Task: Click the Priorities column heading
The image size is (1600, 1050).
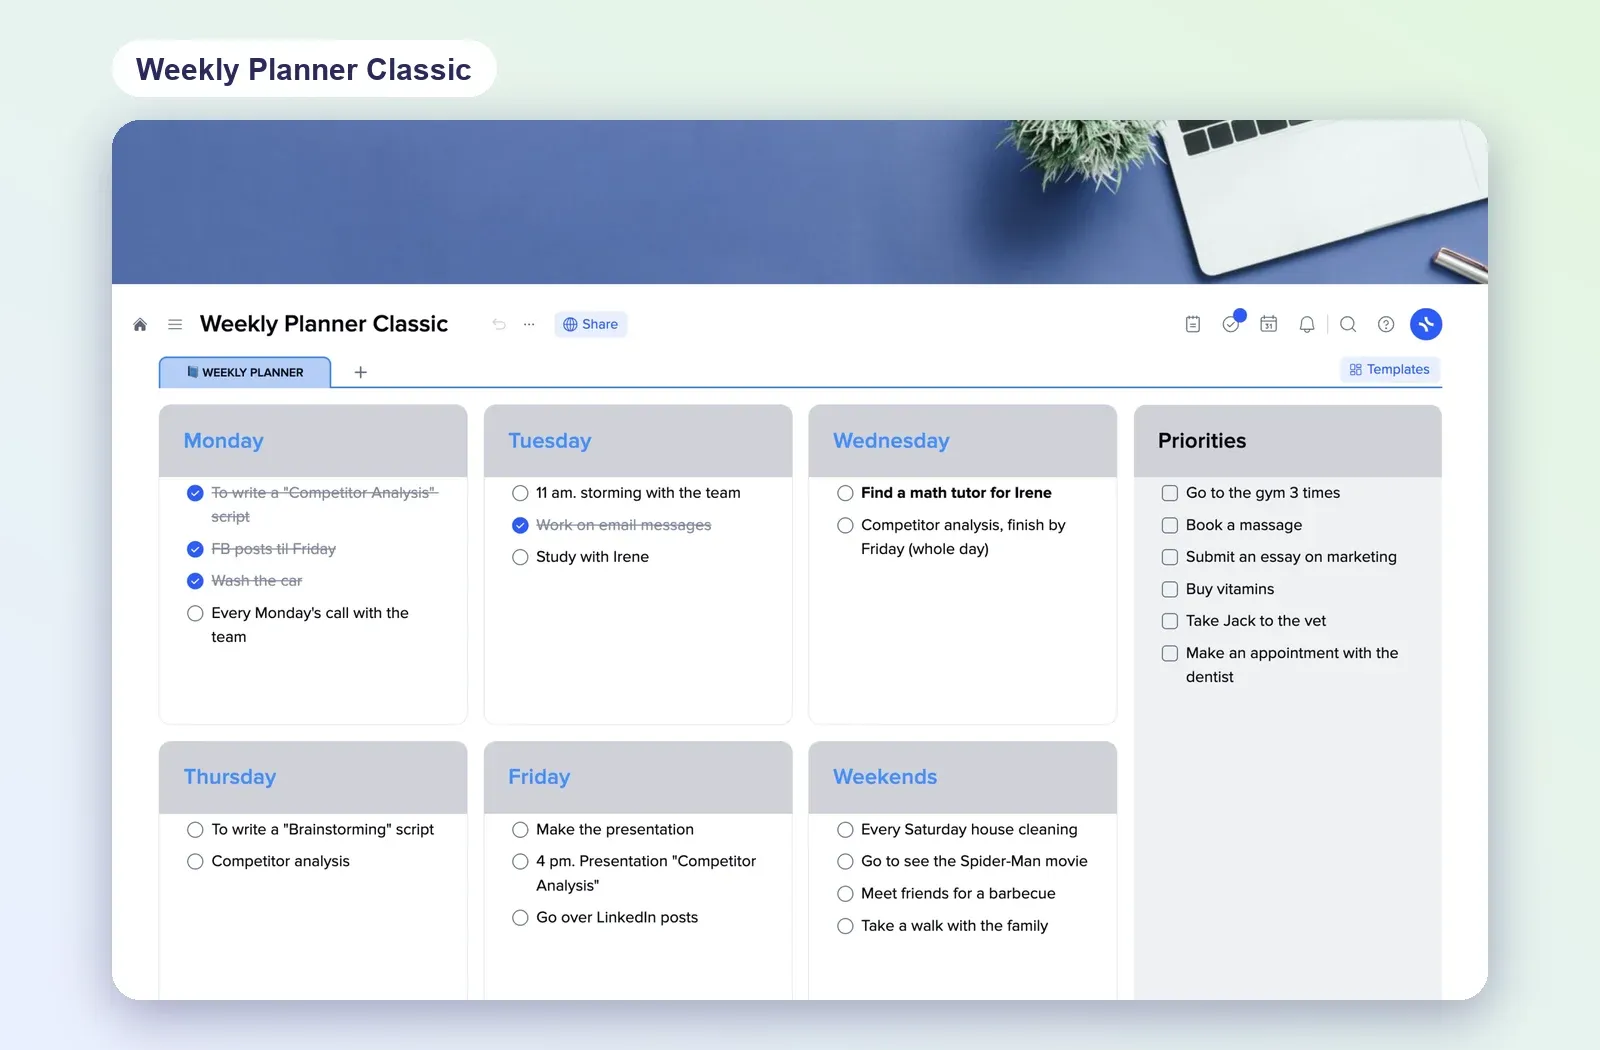Action: (1202, 441)
